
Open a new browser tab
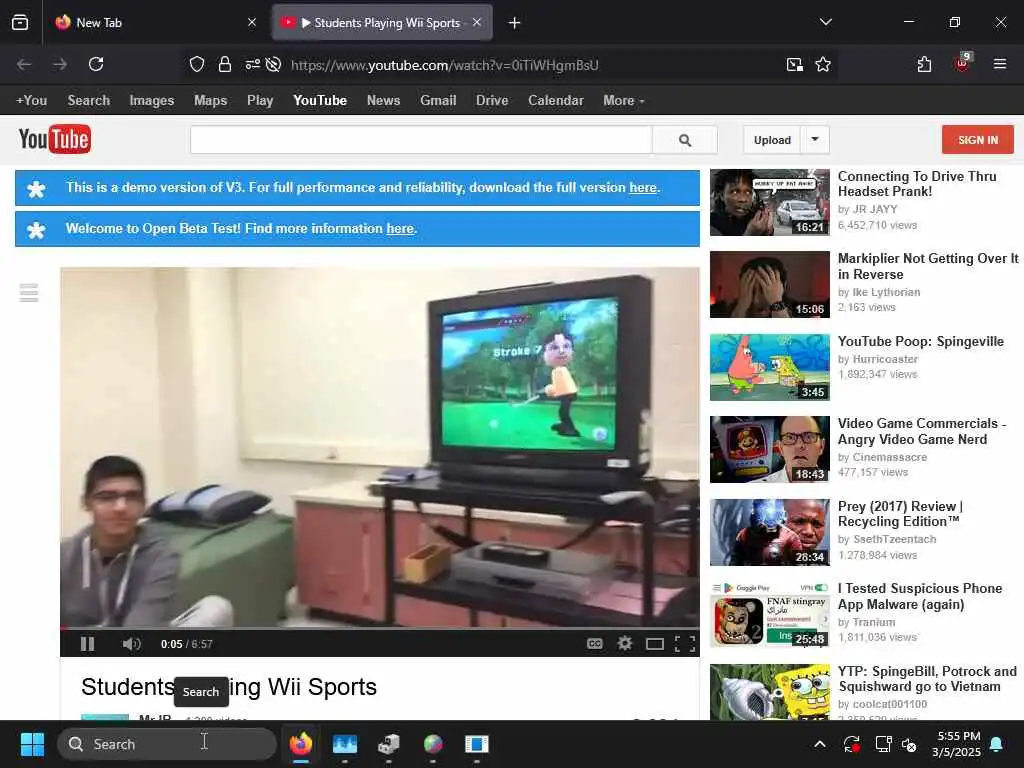pyautogui.click(x=515, y=23)
